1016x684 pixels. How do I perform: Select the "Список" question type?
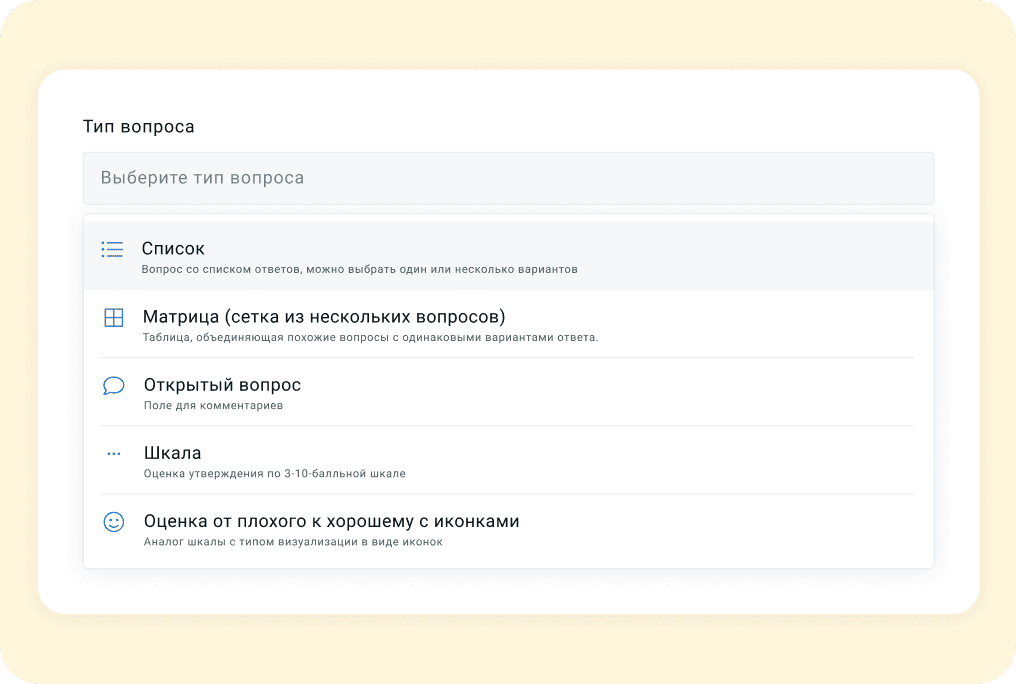tap(173, 248)
